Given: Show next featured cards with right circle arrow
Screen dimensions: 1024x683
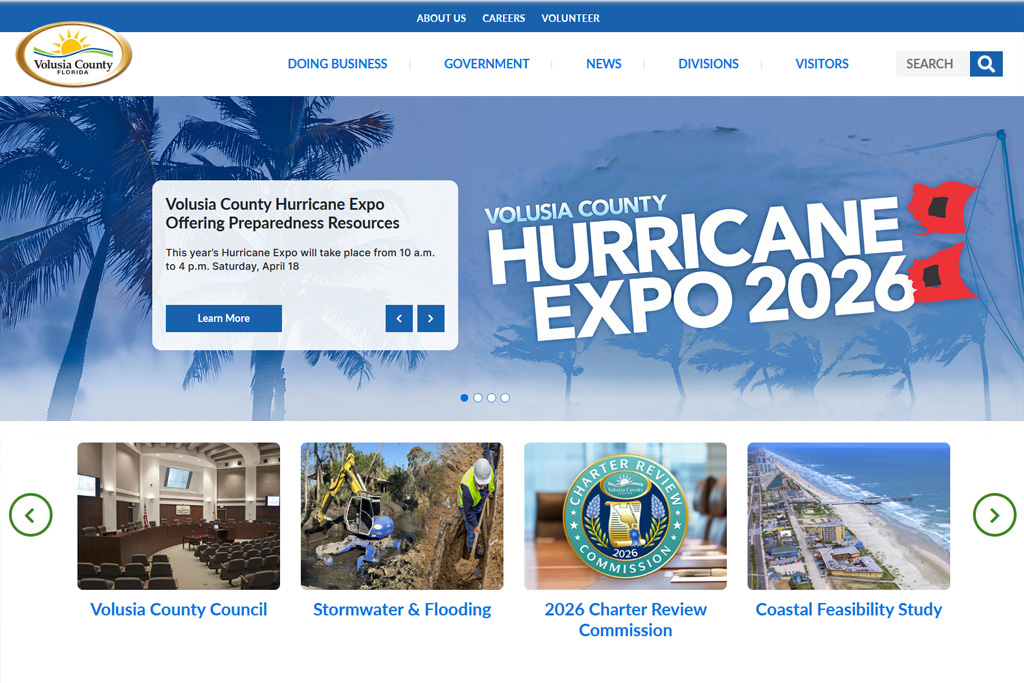Looking at the screenshot, I should coord(994,515).
